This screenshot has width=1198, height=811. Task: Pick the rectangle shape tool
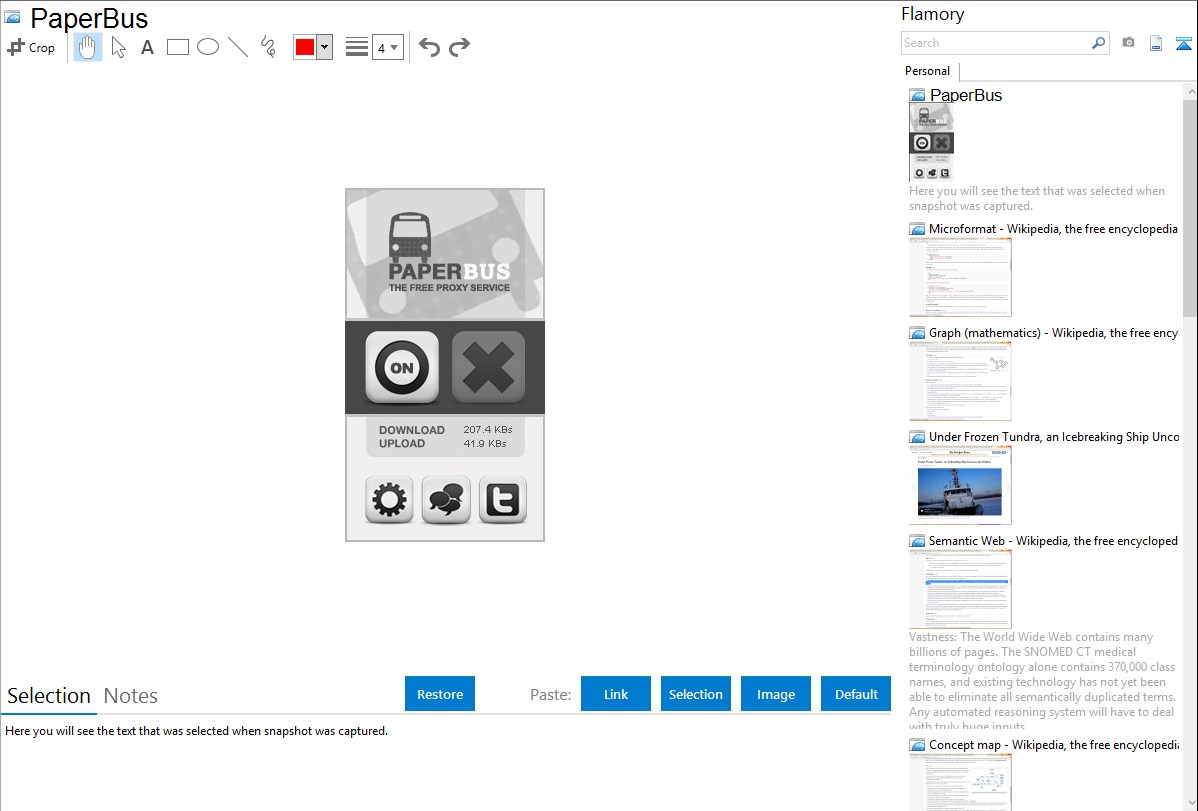(x=177, y=47)
